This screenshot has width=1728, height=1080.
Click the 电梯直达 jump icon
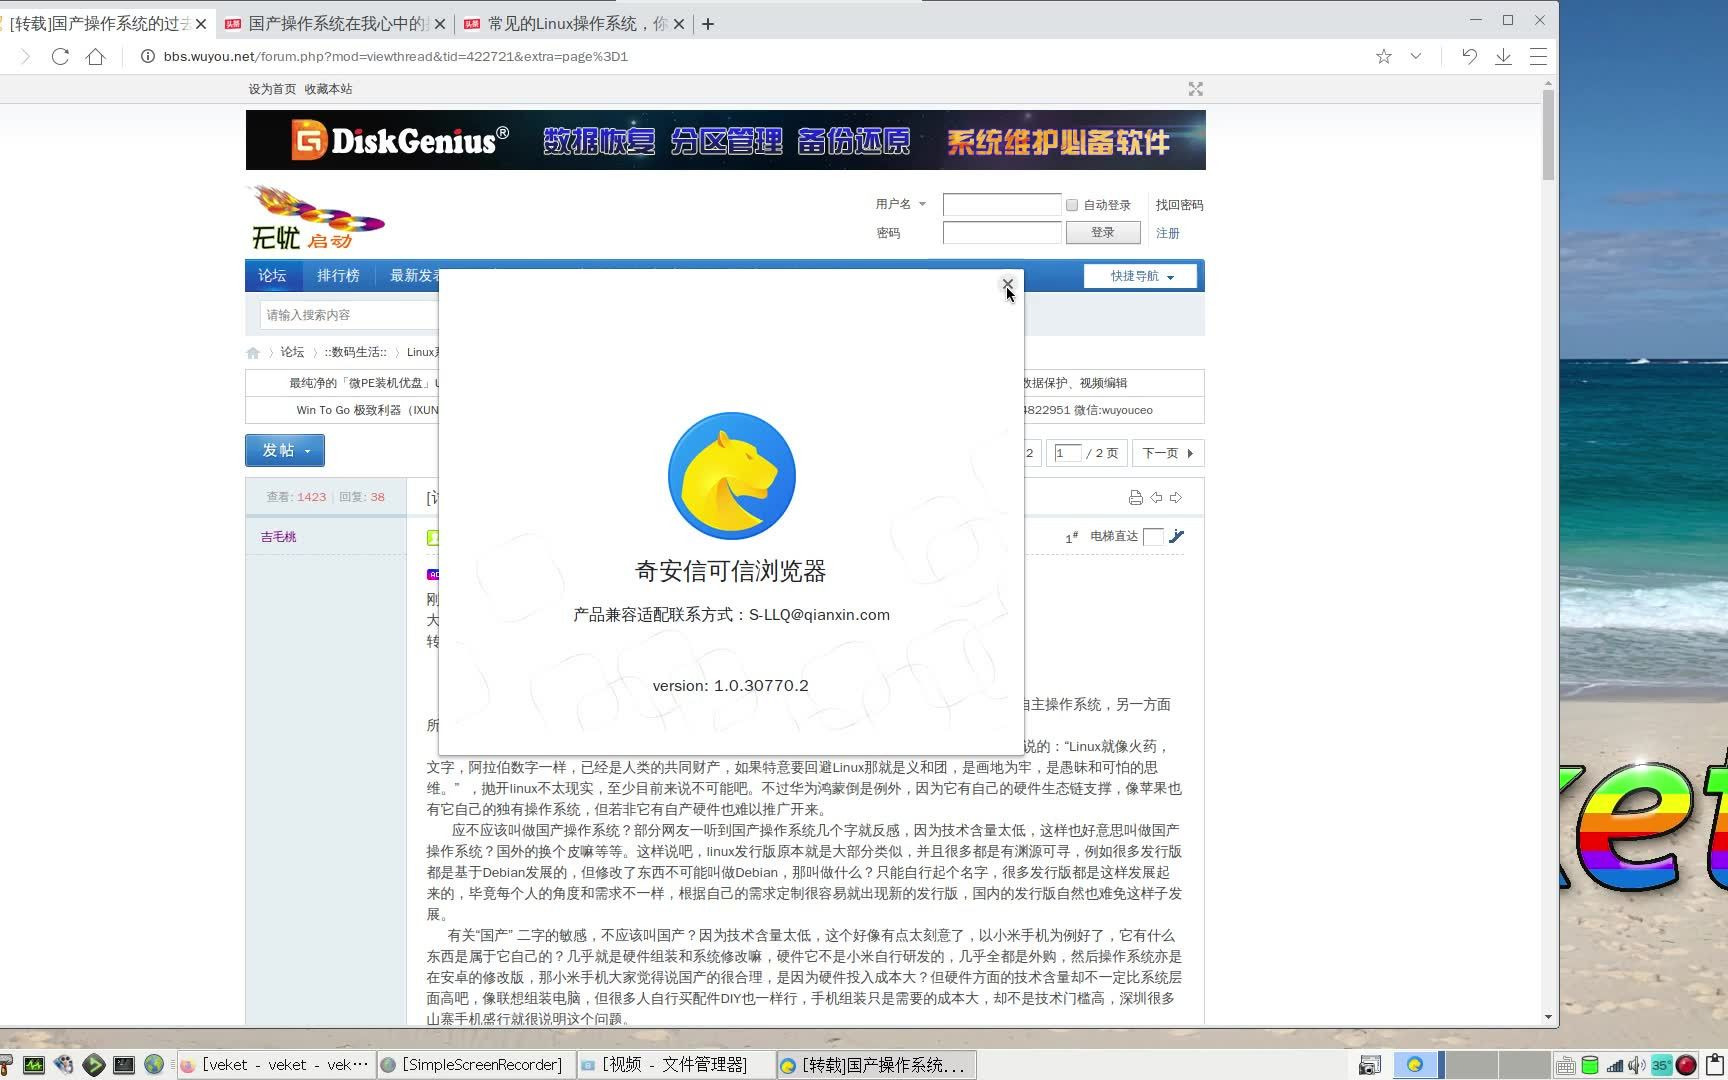click(x=1176, y=537)
